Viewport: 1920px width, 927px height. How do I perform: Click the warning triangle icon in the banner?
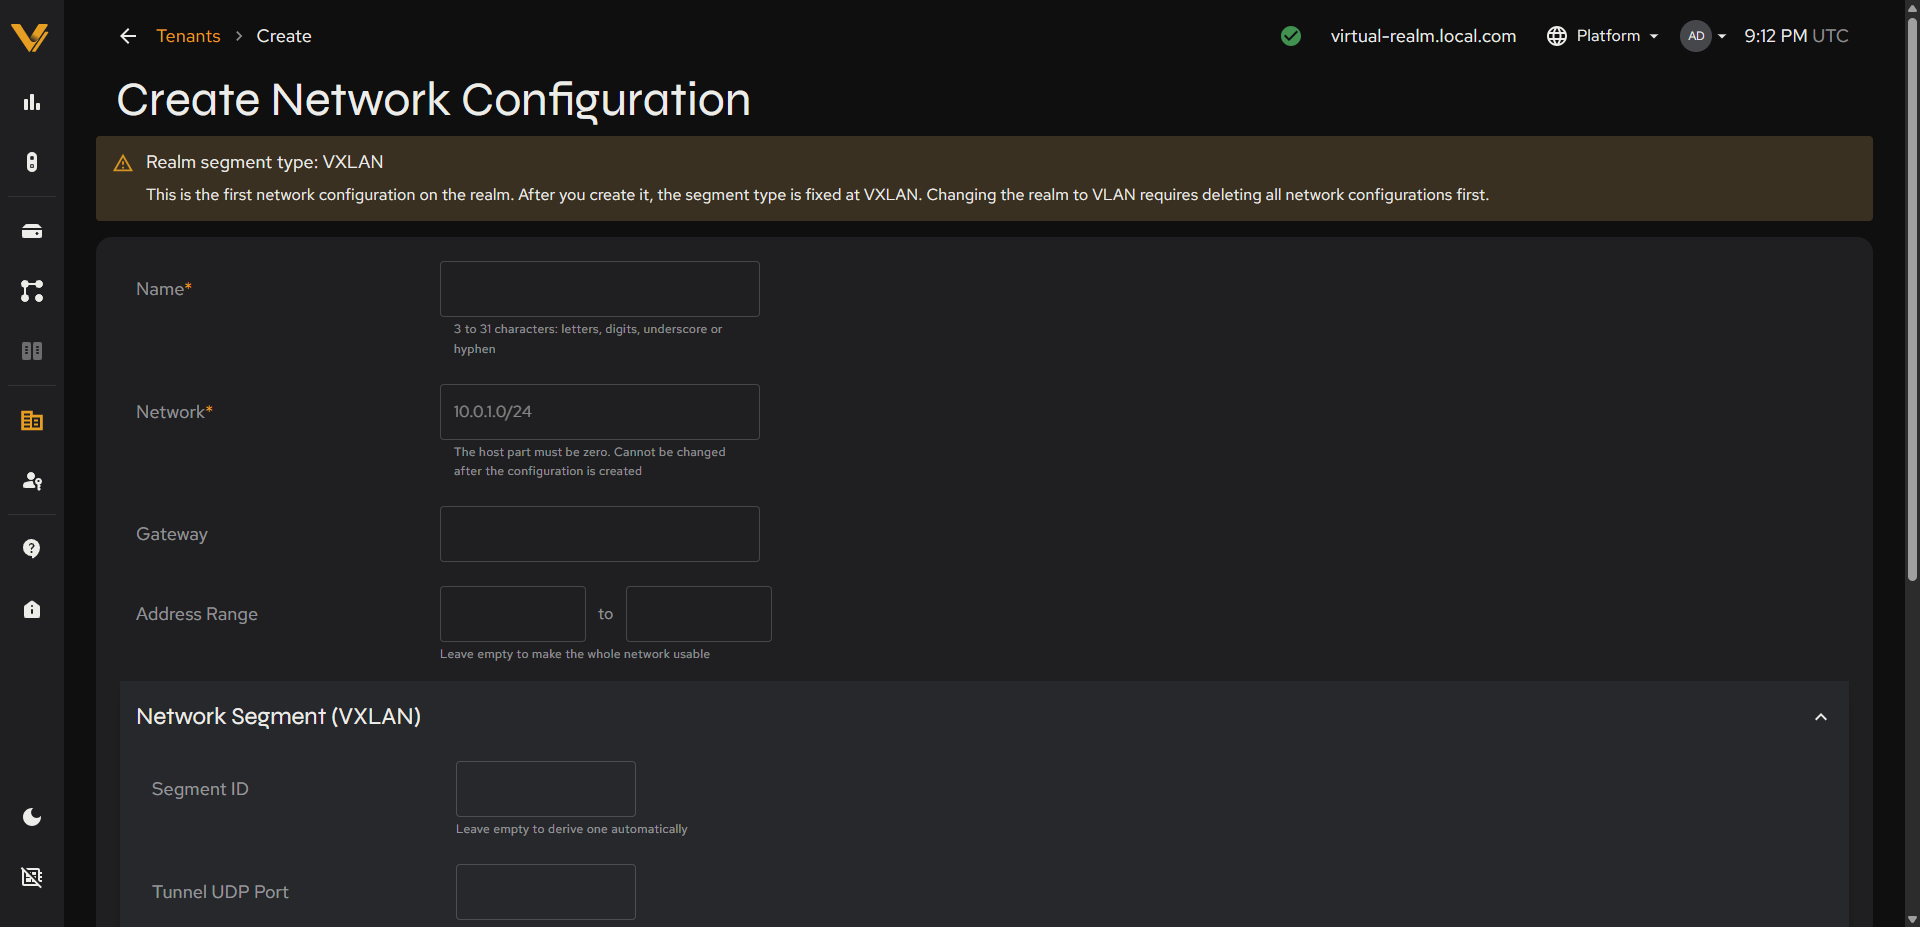pos(123,163)
